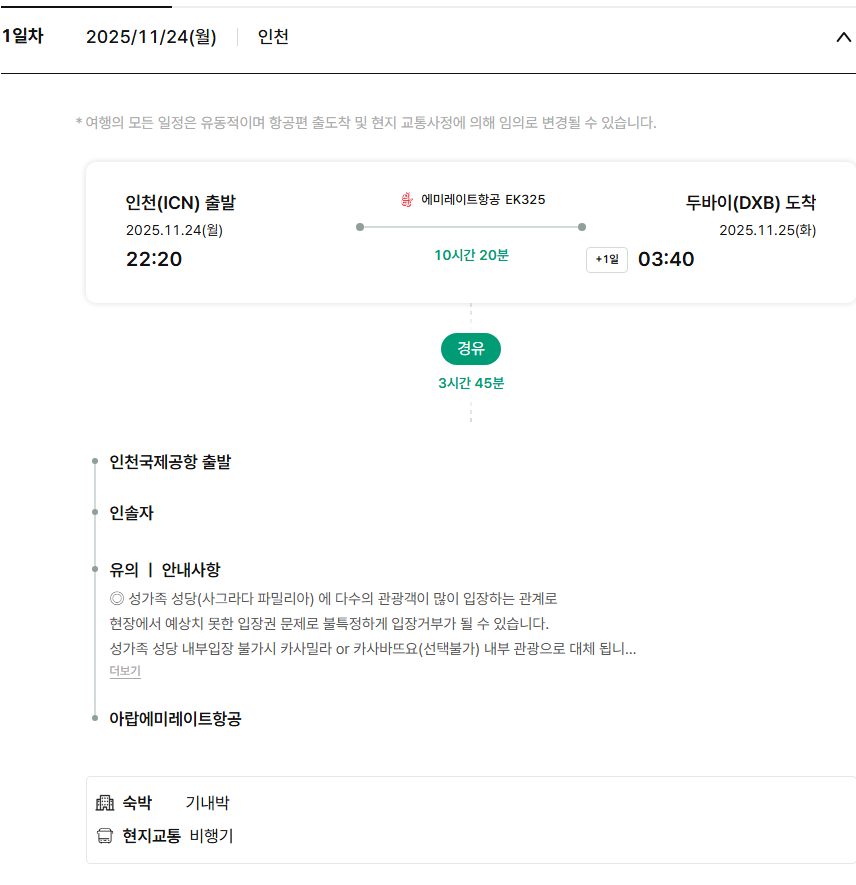856x885 pixels.
Task: Click the bus icon beside 현지교통
Action: (105, 836)
